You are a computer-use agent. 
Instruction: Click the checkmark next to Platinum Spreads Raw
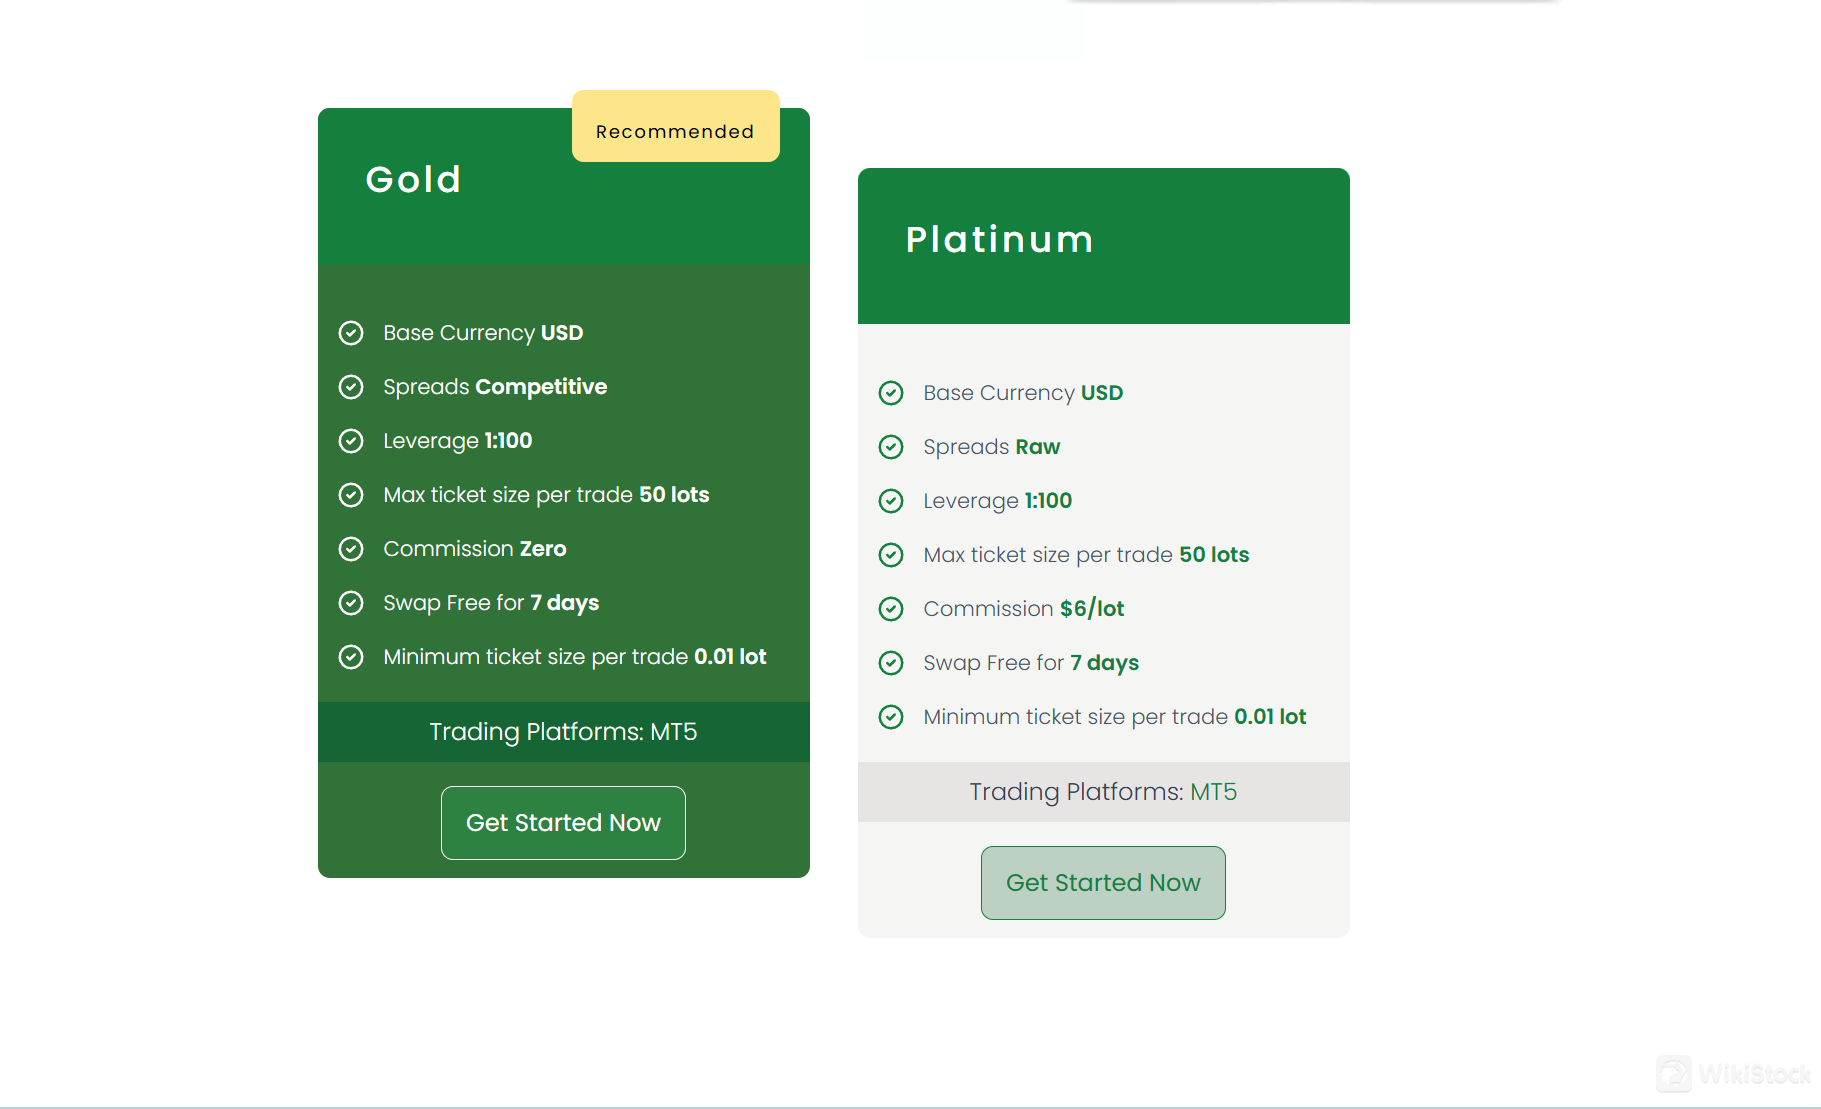[892, 447]
